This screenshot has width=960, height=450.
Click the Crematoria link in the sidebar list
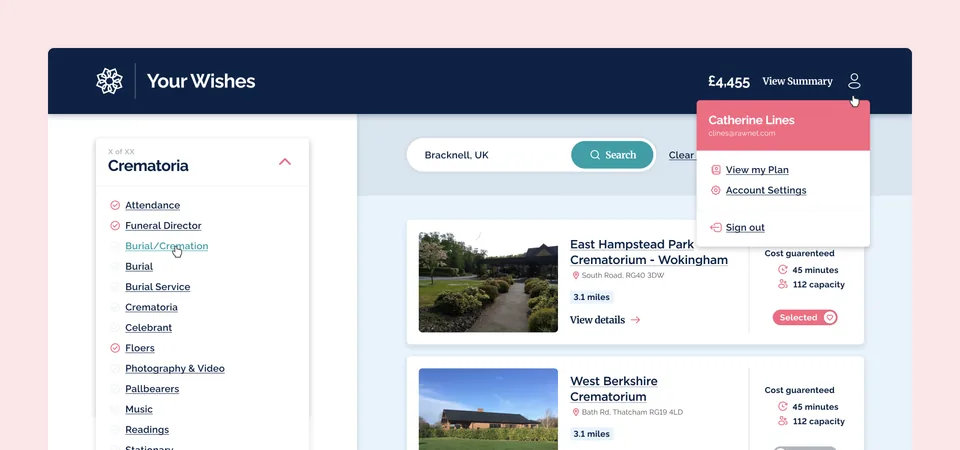[x=151, y=307]
